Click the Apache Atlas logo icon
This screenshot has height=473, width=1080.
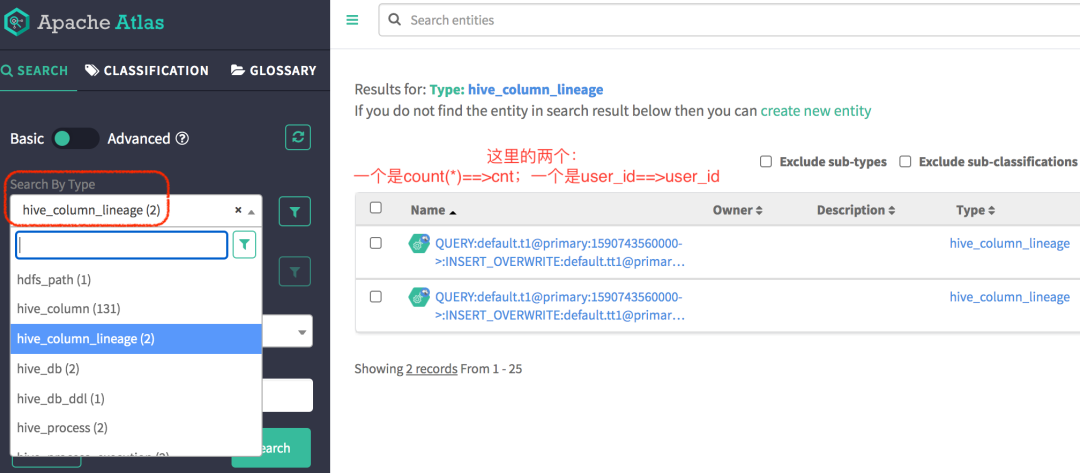[15, 22]
